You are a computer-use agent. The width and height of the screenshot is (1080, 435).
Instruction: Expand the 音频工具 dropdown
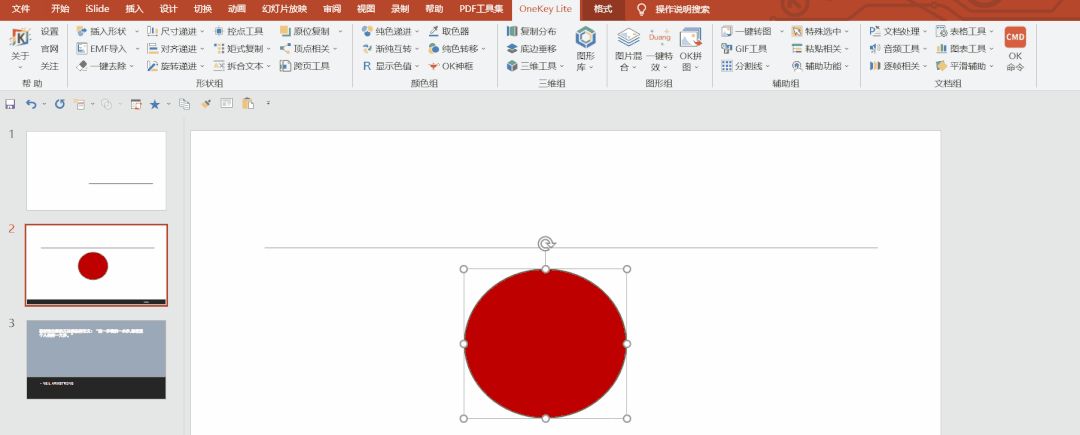925,49
